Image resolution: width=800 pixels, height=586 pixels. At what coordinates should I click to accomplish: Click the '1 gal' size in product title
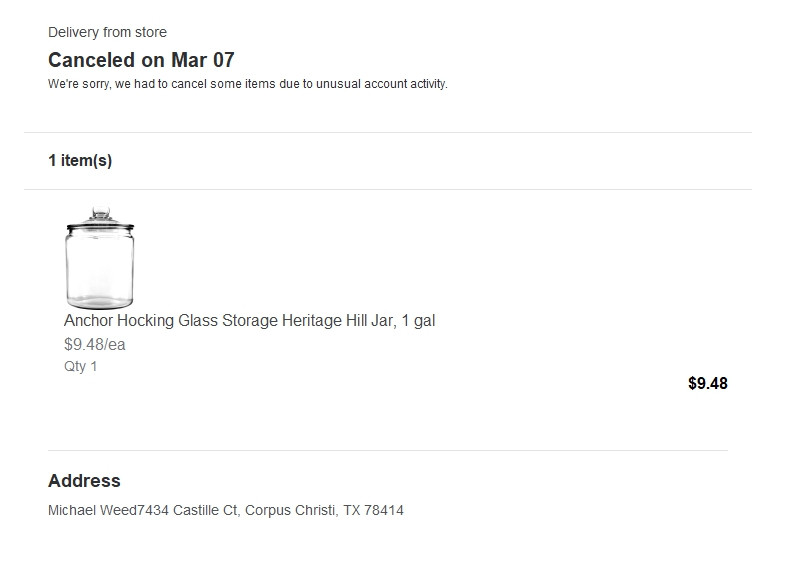(x=418, y=321)
